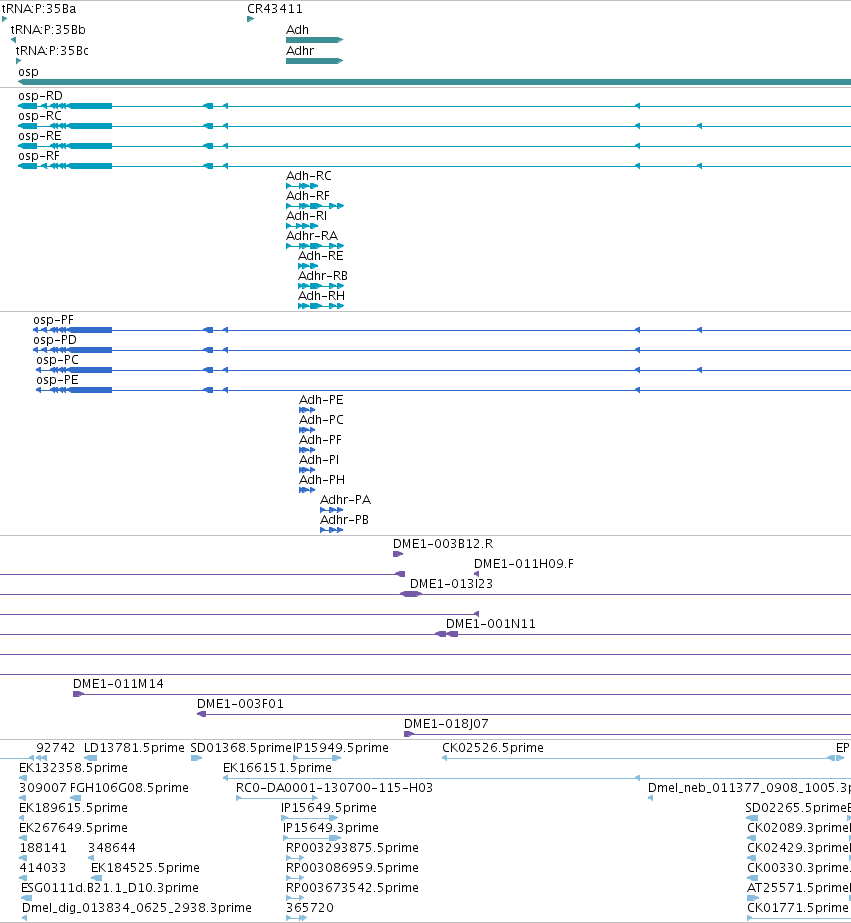Click the 365720 EST label

click(310, 908)
